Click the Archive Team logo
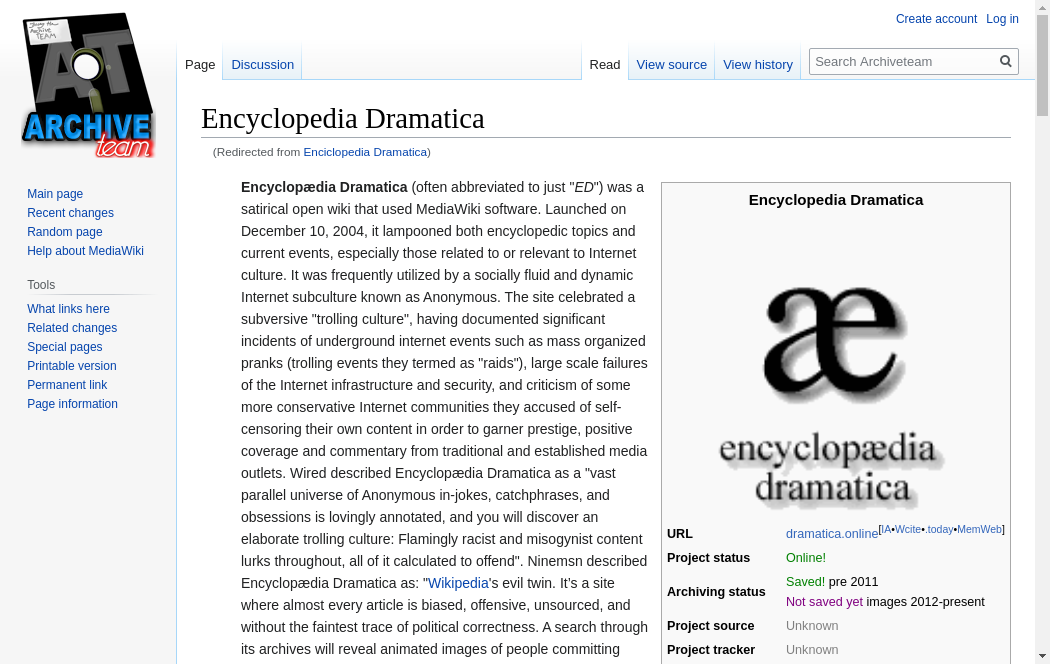 [x=88, y=86]
